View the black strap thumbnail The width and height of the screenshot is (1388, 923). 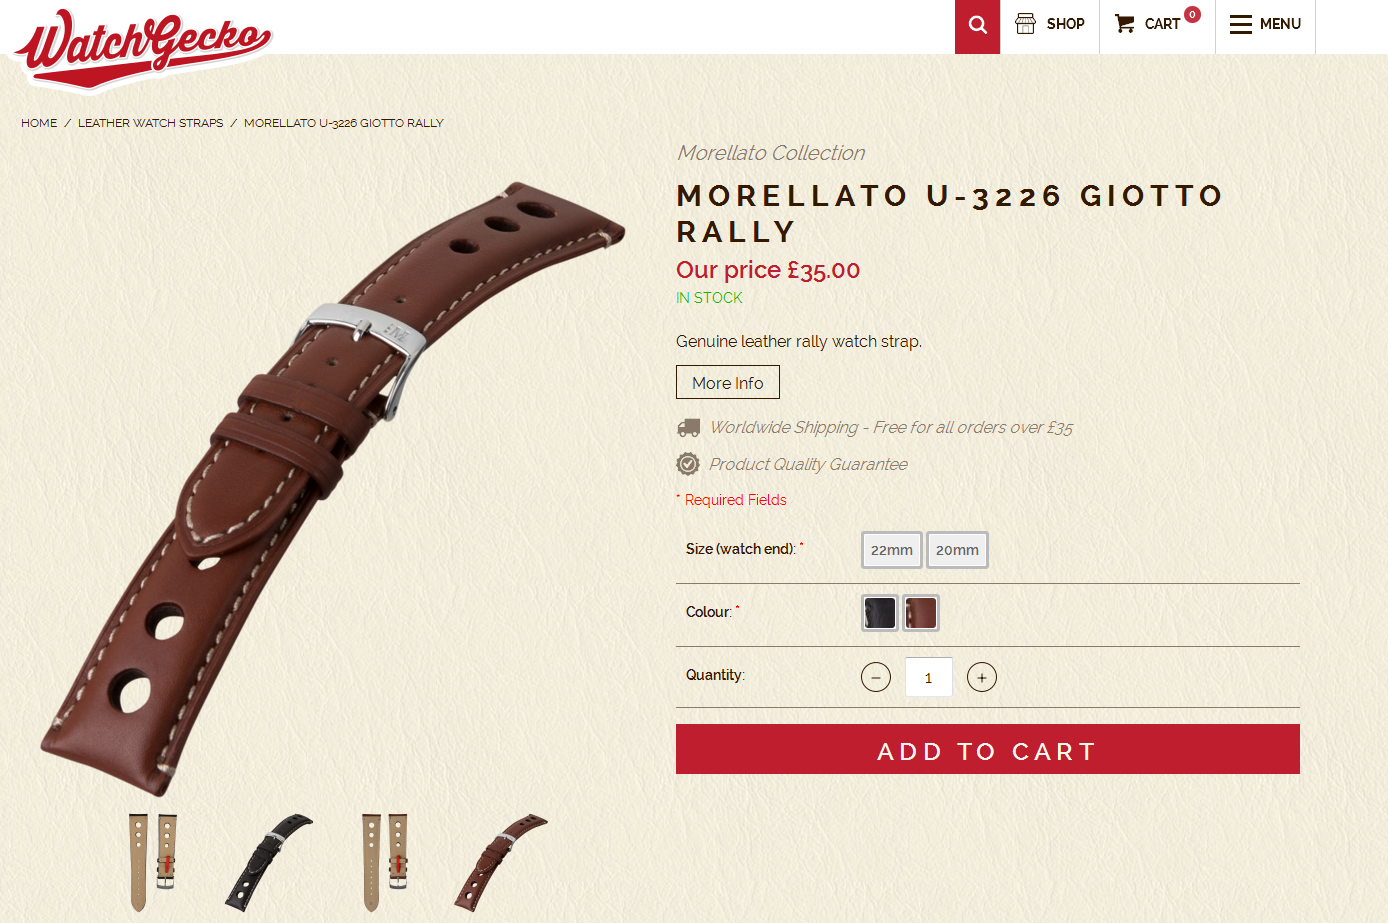pyautogui.click(x=269, y=862)
